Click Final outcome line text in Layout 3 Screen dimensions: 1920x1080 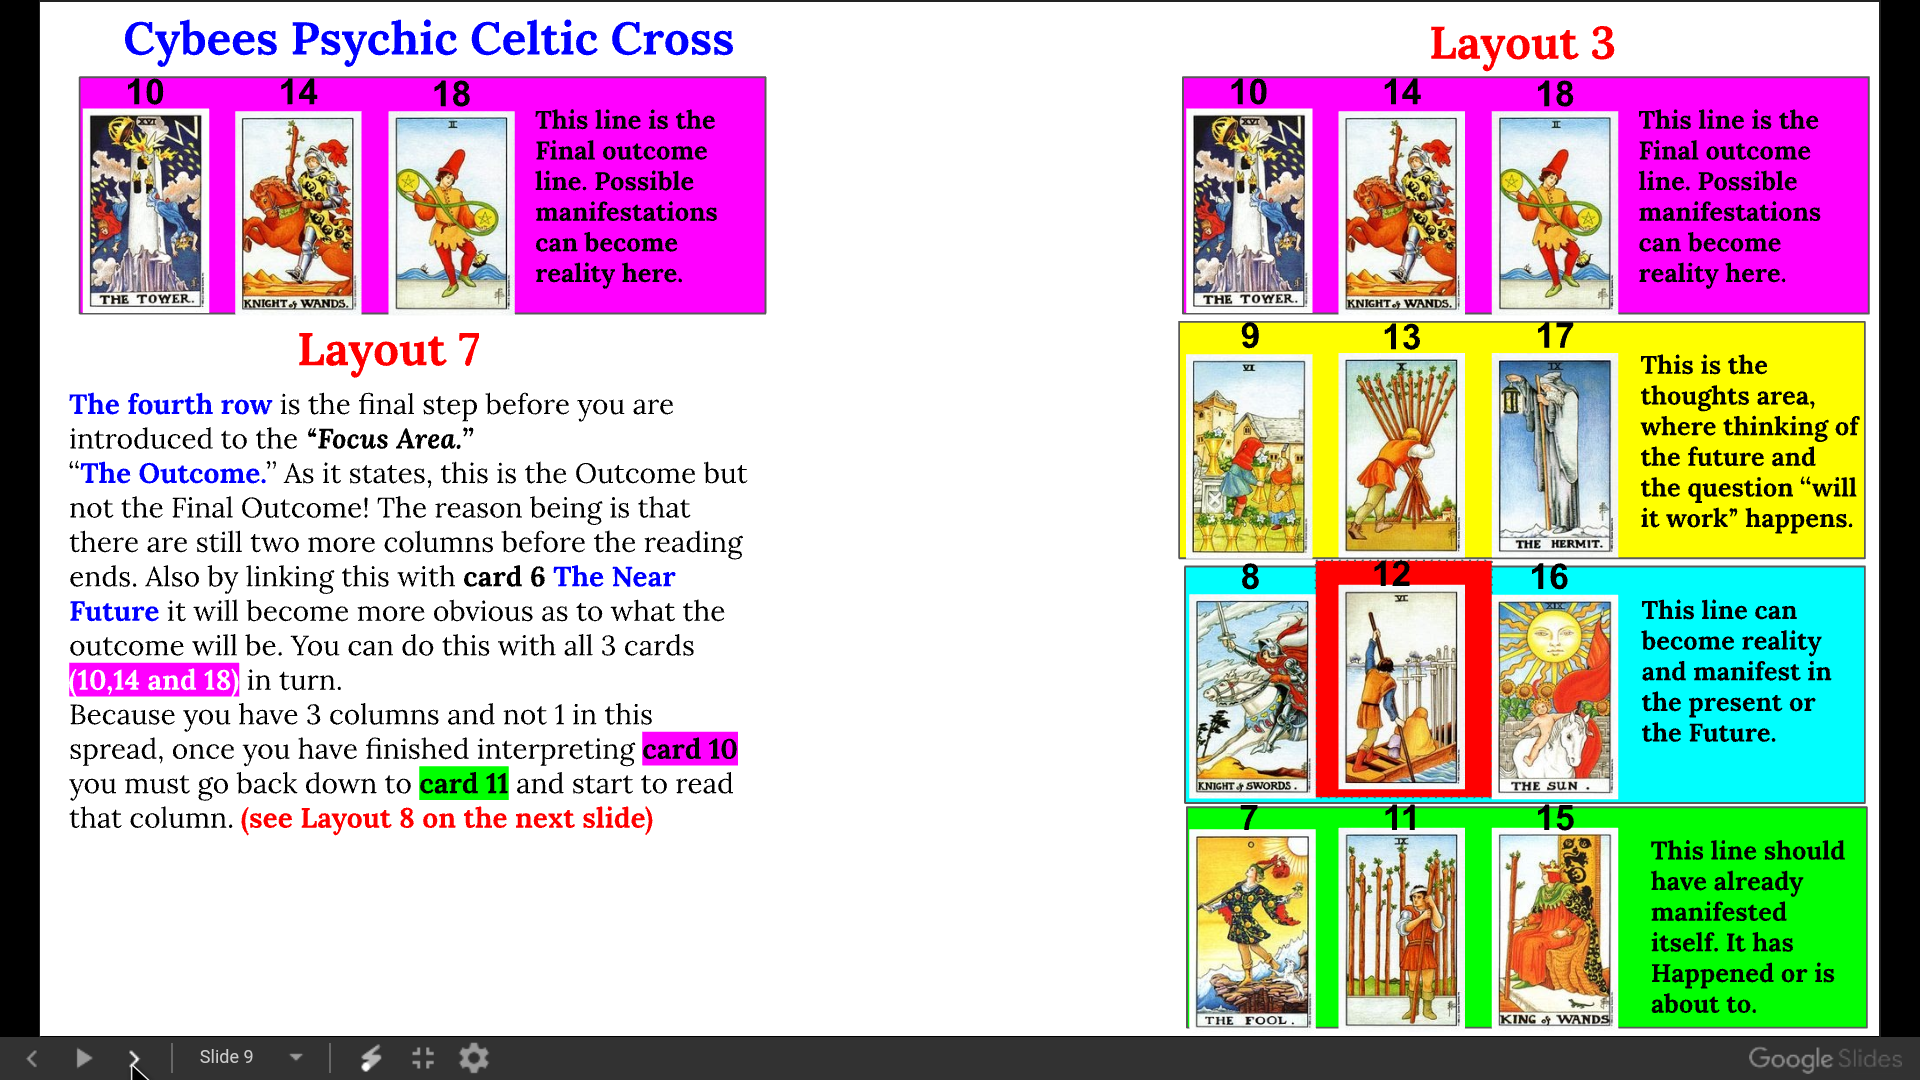click(x=1729, y=196)
